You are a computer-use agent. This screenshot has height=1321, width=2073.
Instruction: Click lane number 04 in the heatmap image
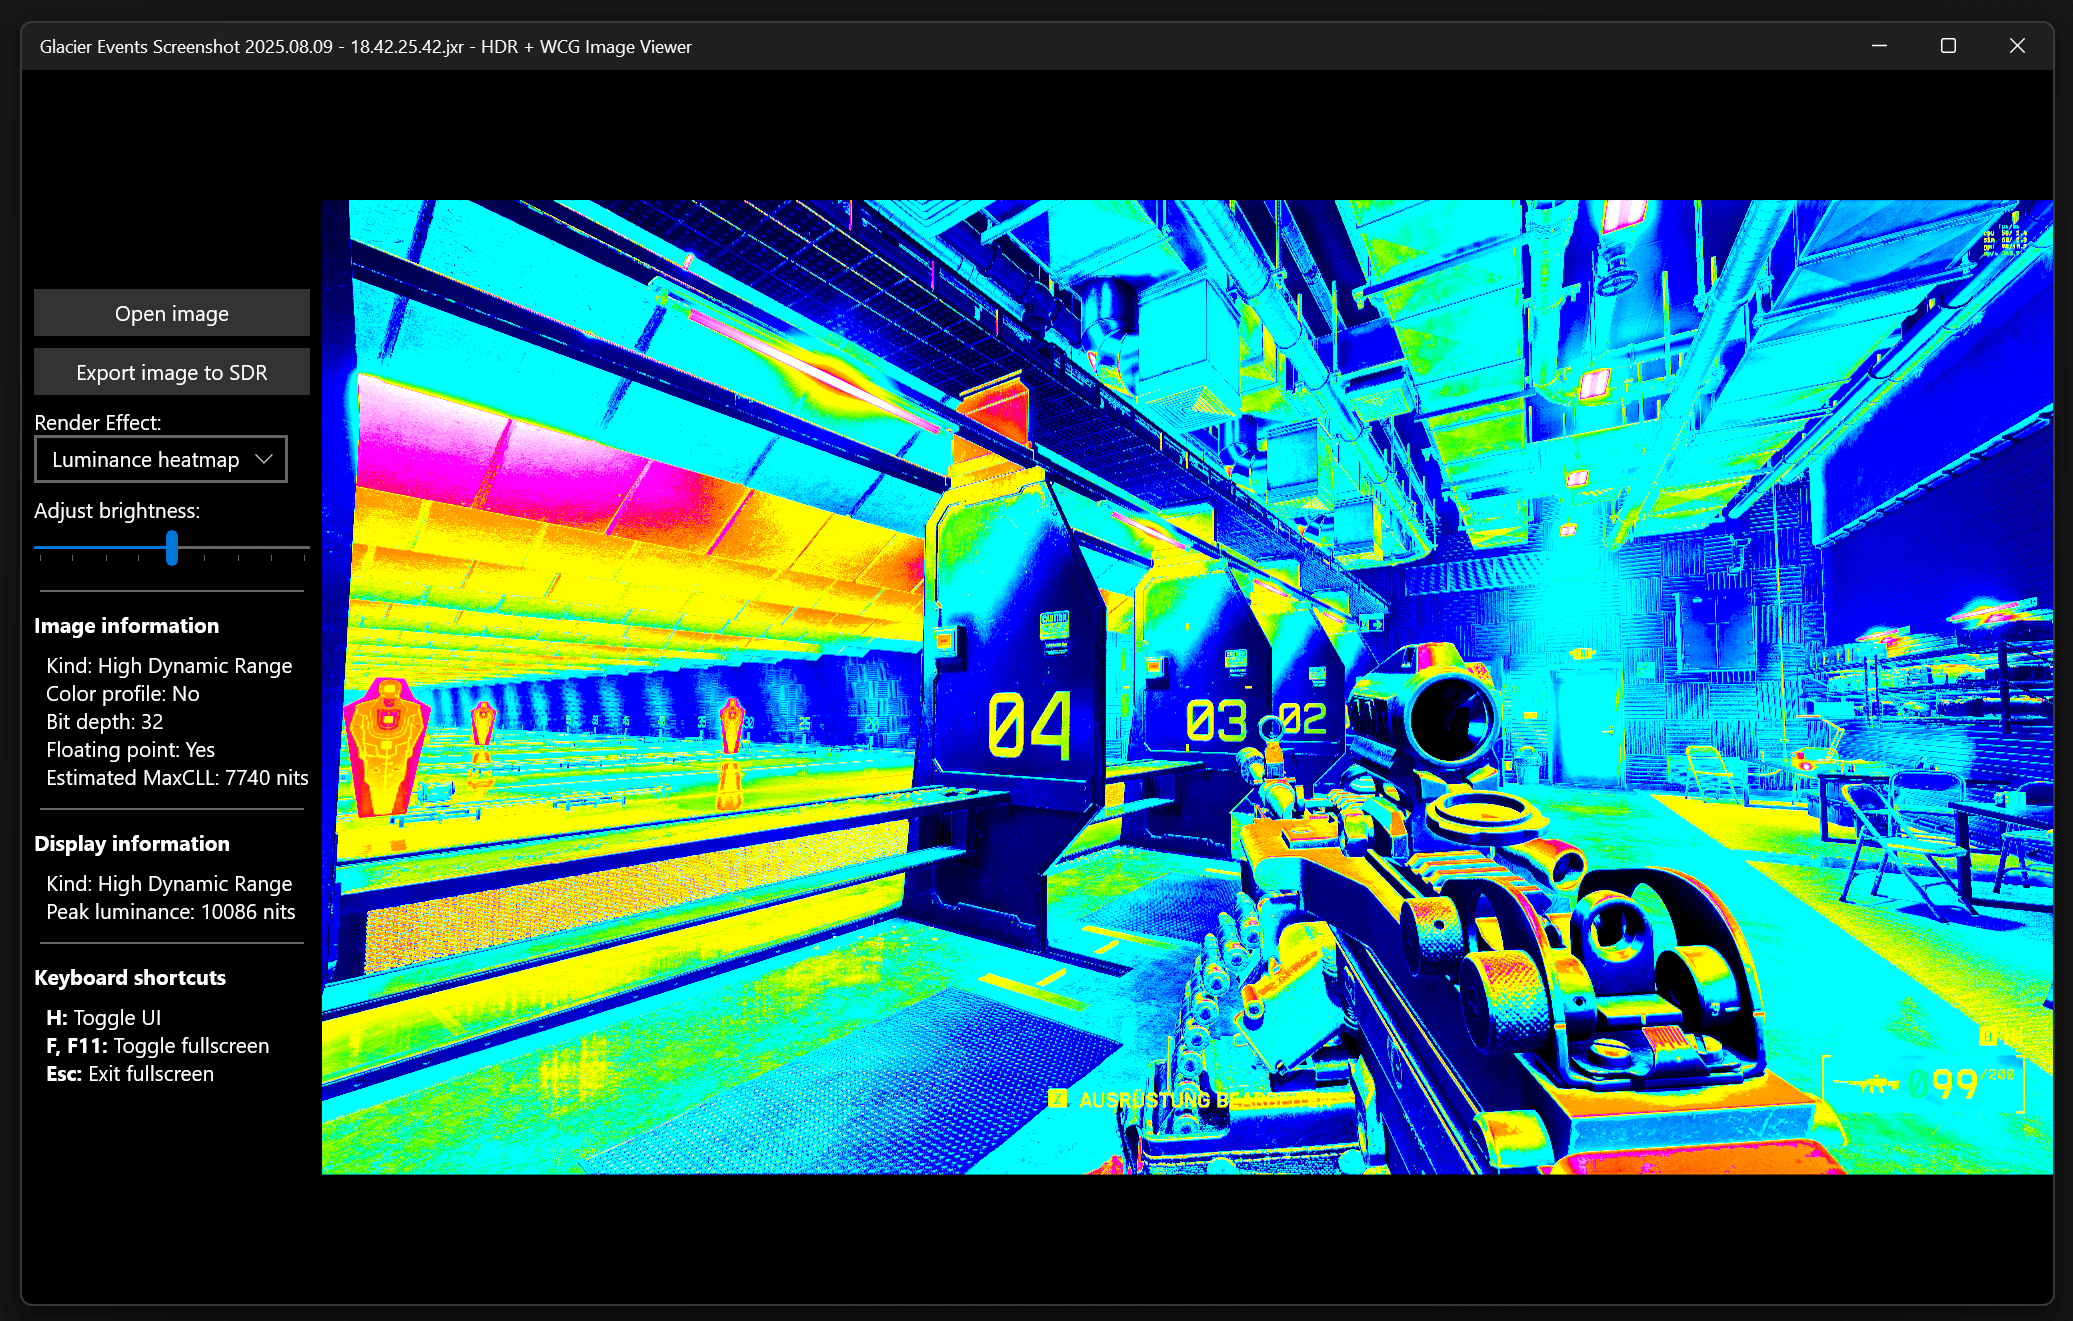point(1029,725)
